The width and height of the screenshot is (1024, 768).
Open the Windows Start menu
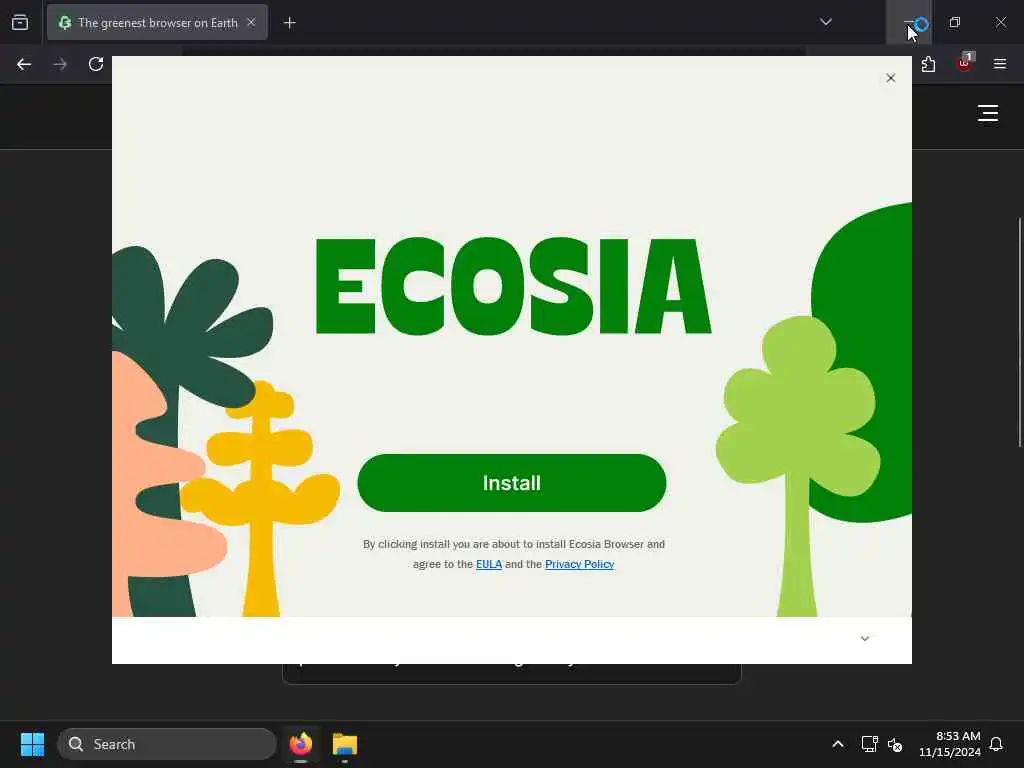[x=32, y=744]
